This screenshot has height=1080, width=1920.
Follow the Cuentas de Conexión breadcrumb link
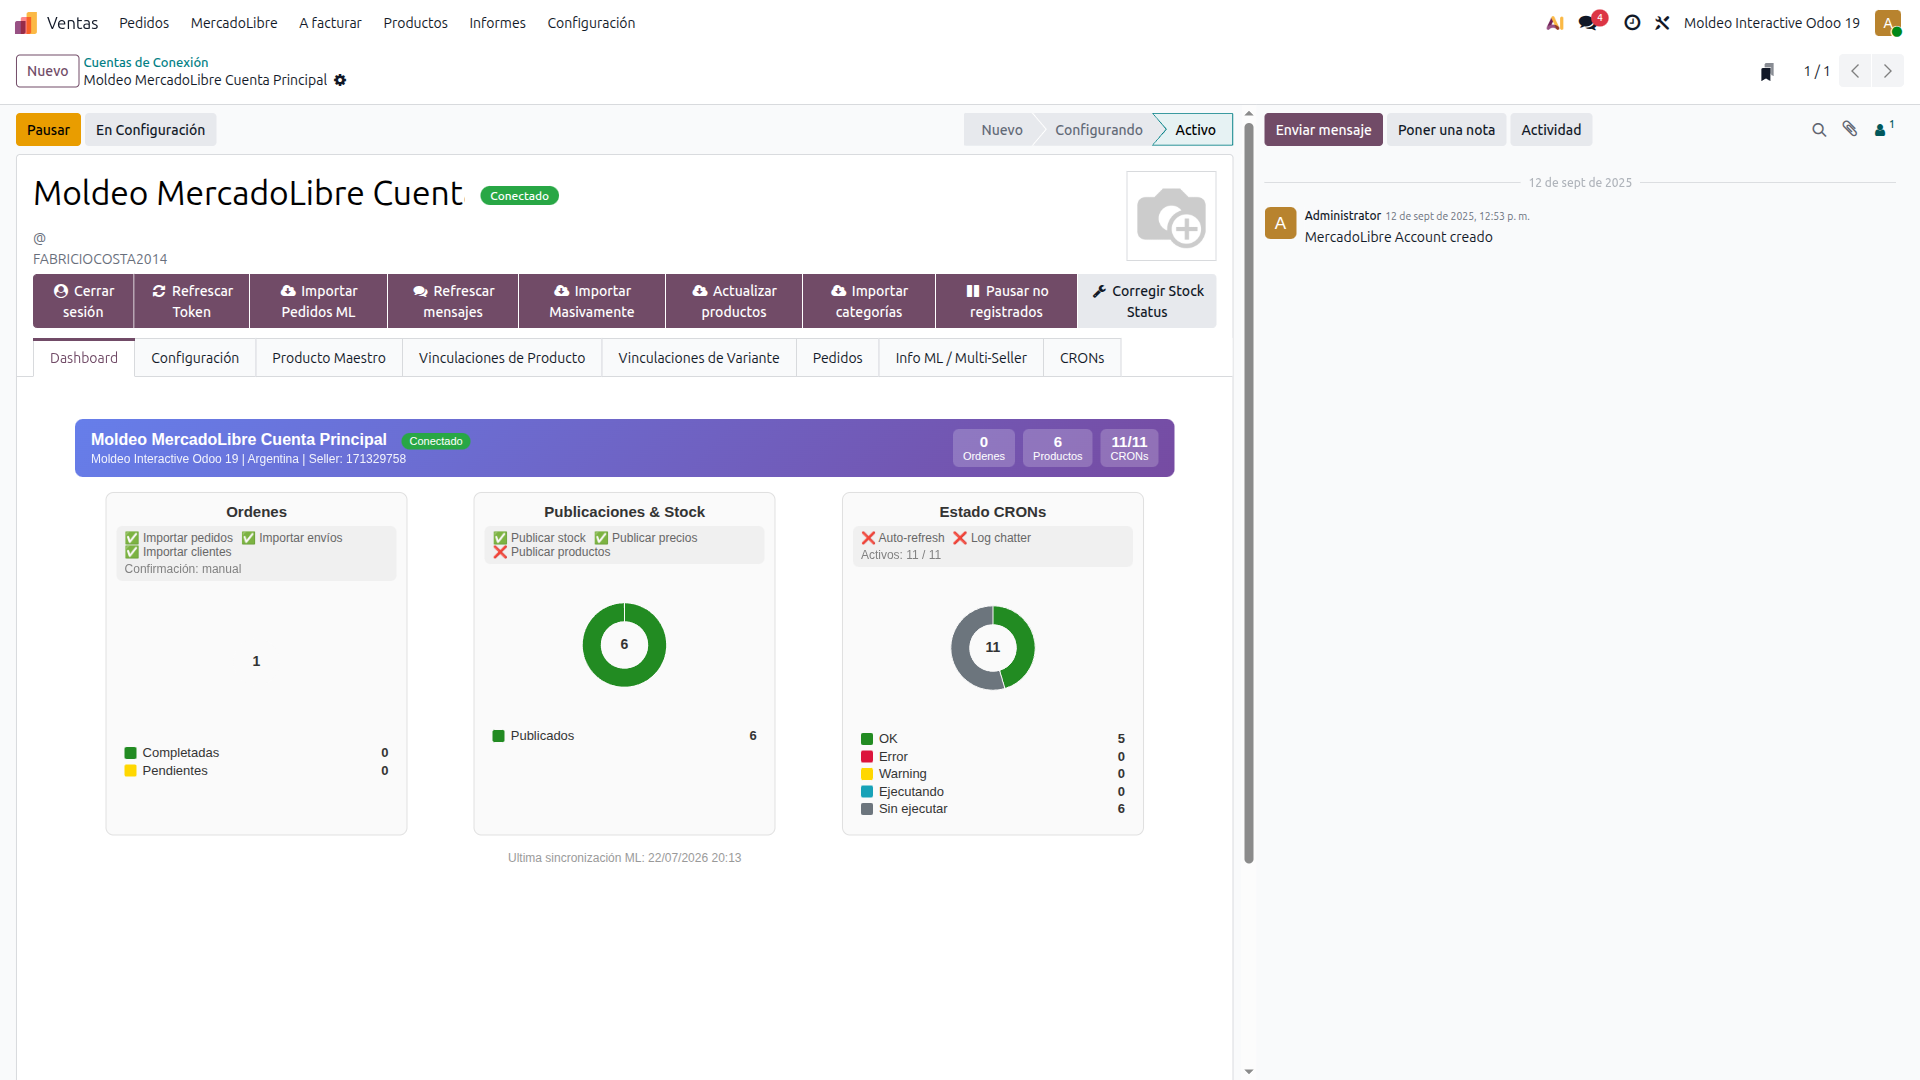146,62
